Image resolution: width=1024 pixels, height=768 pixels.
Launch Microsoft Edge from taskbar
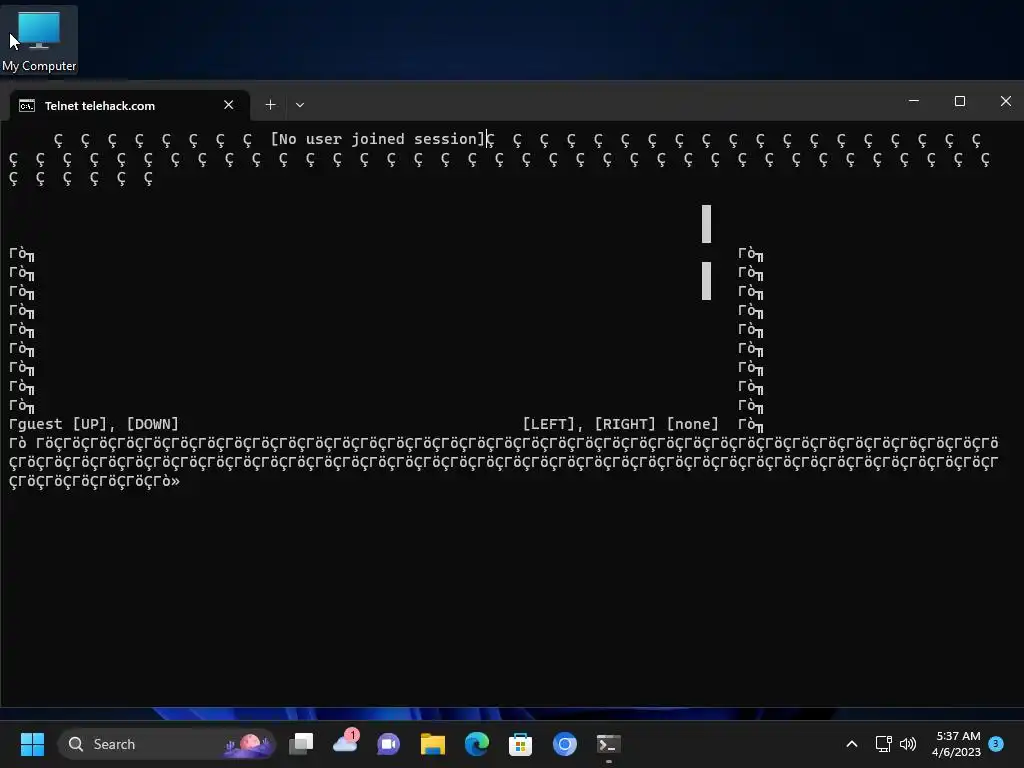[477, 744]
